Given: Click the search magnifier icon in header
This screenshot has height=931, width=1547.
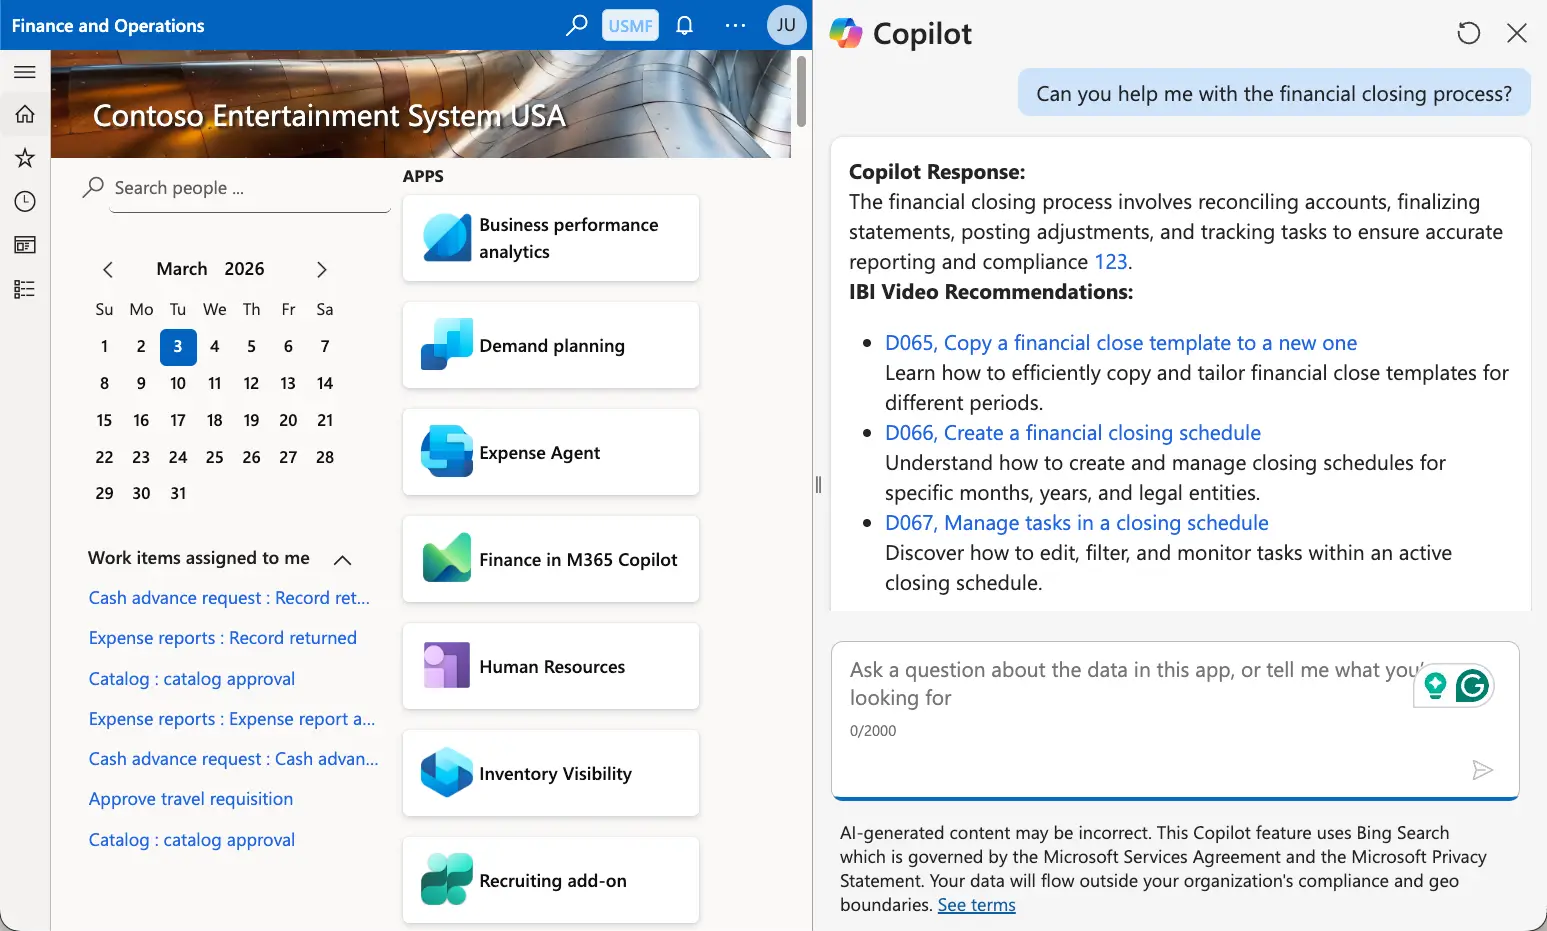Looking at the screenshot, I should pyautogui.click(x=576, y=25).
